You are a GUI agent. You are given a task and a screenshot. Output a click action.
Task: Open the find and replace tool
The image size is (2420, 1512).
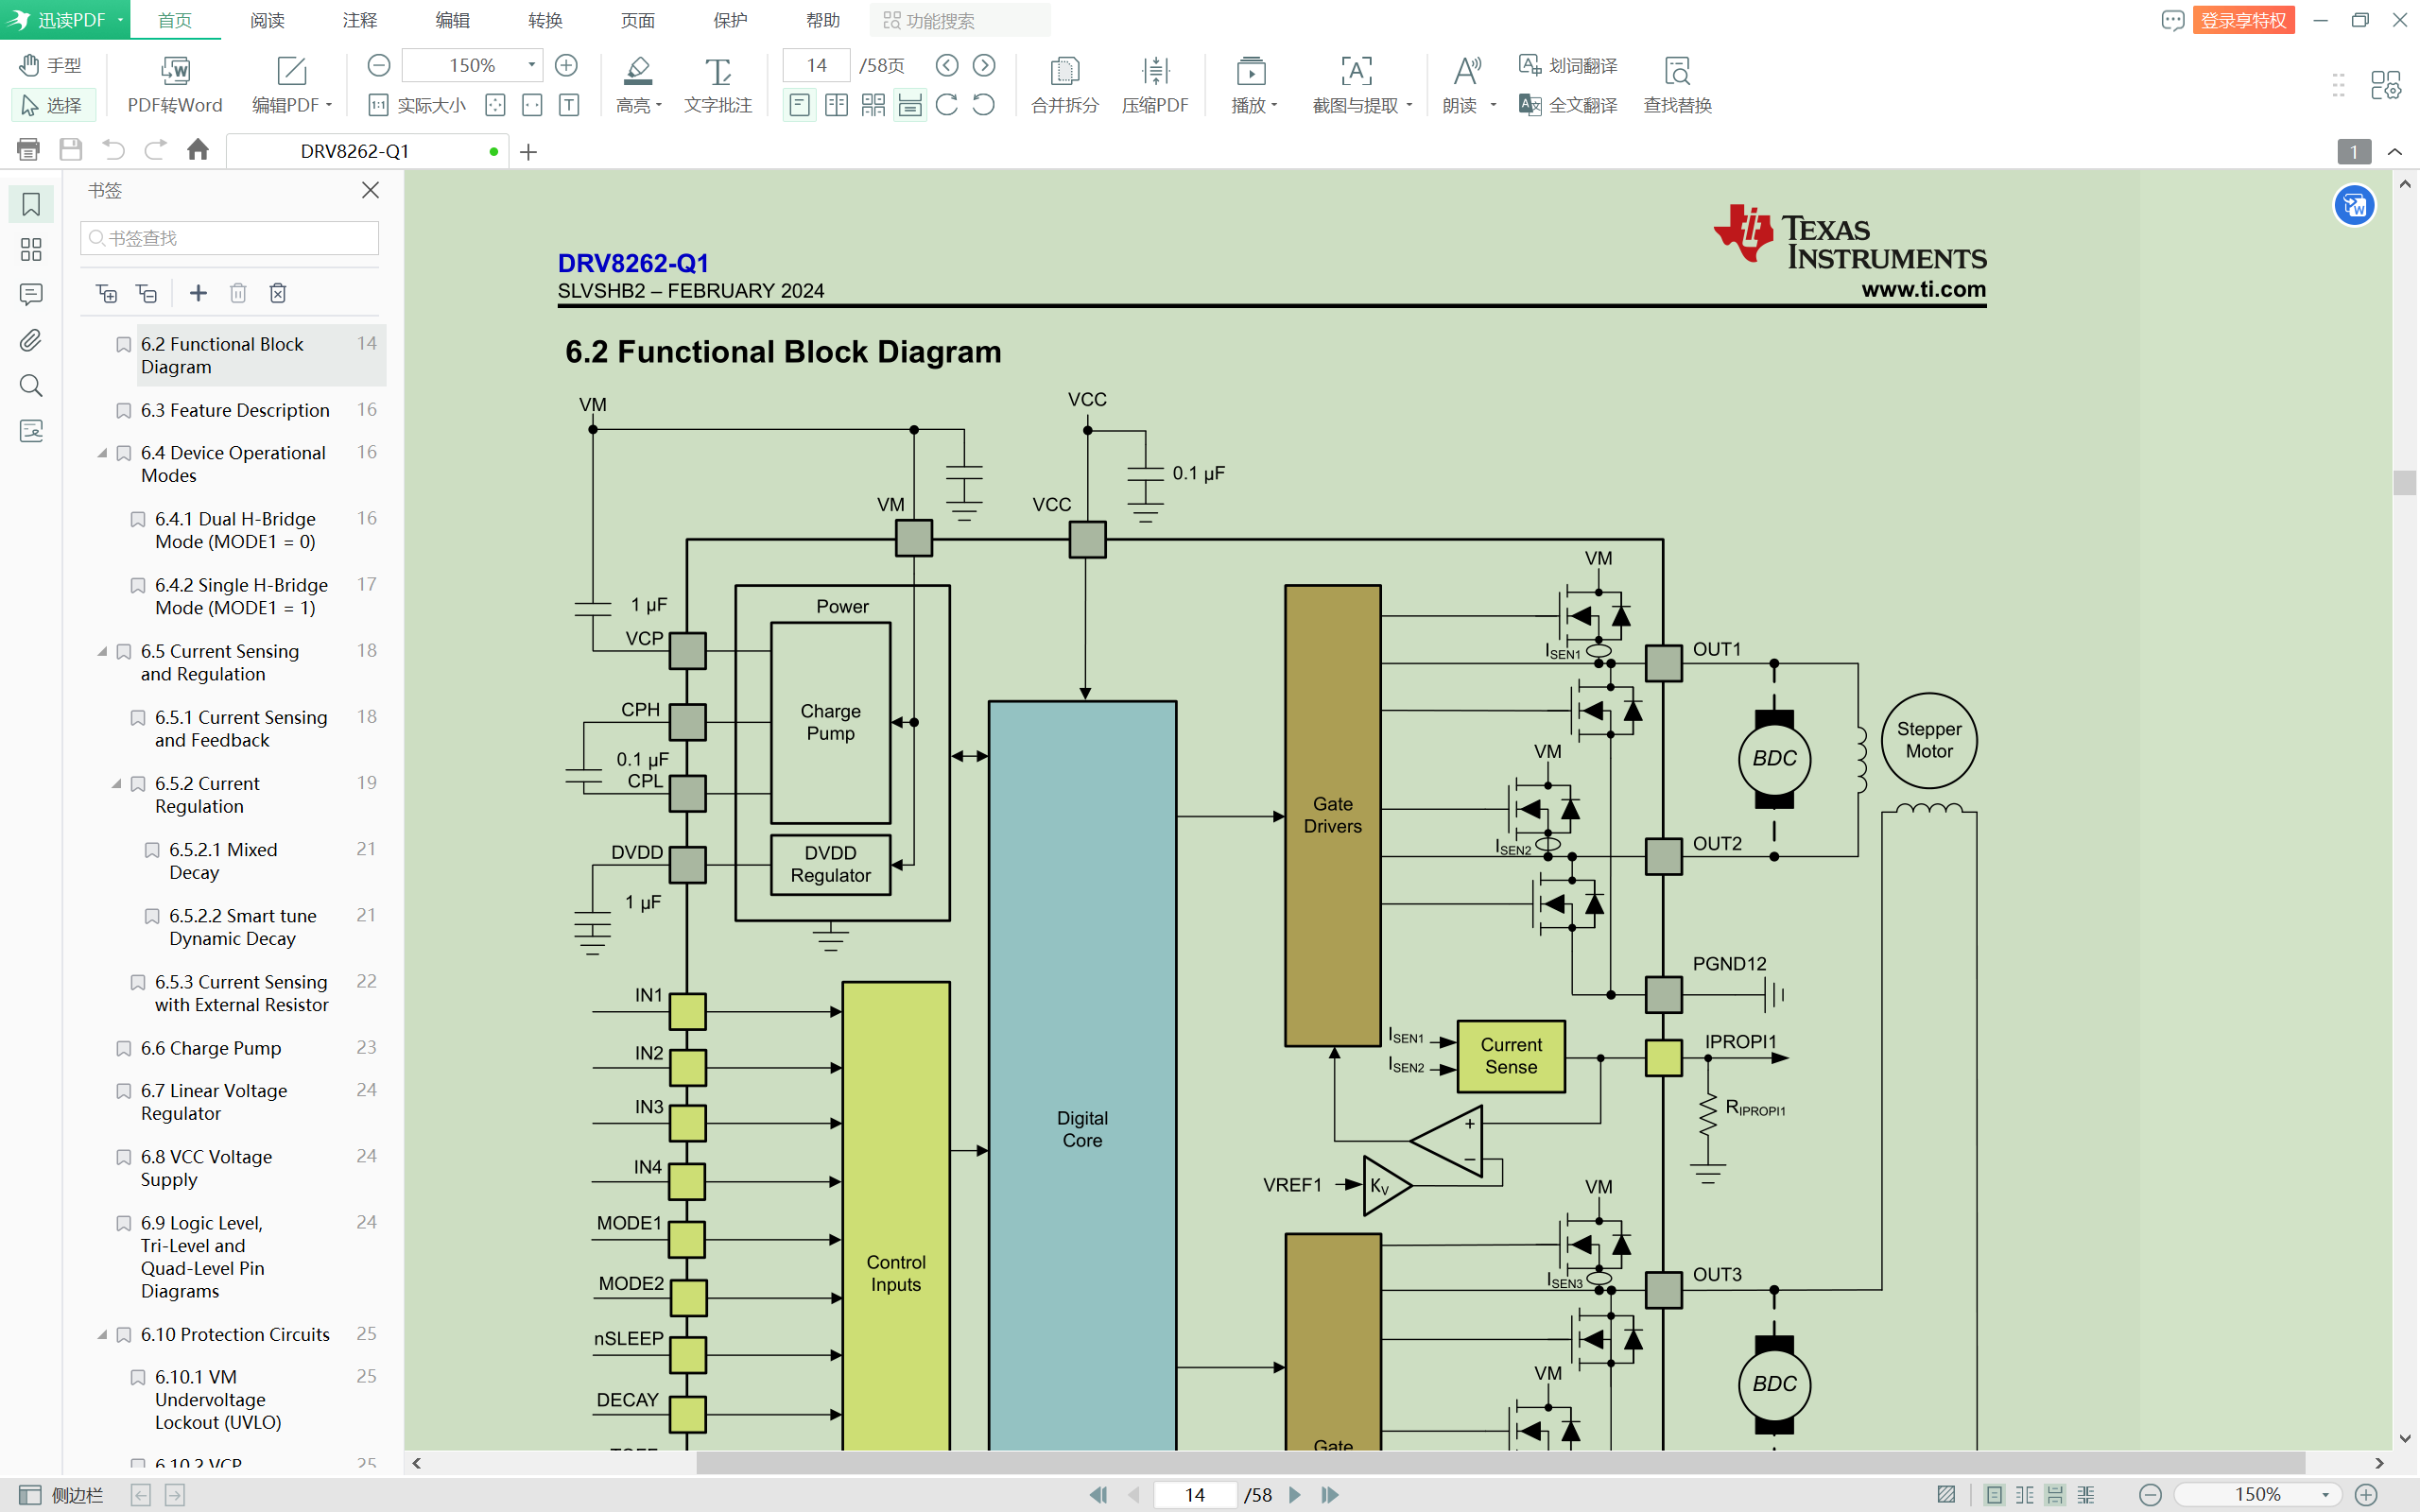click(1677, 71)
